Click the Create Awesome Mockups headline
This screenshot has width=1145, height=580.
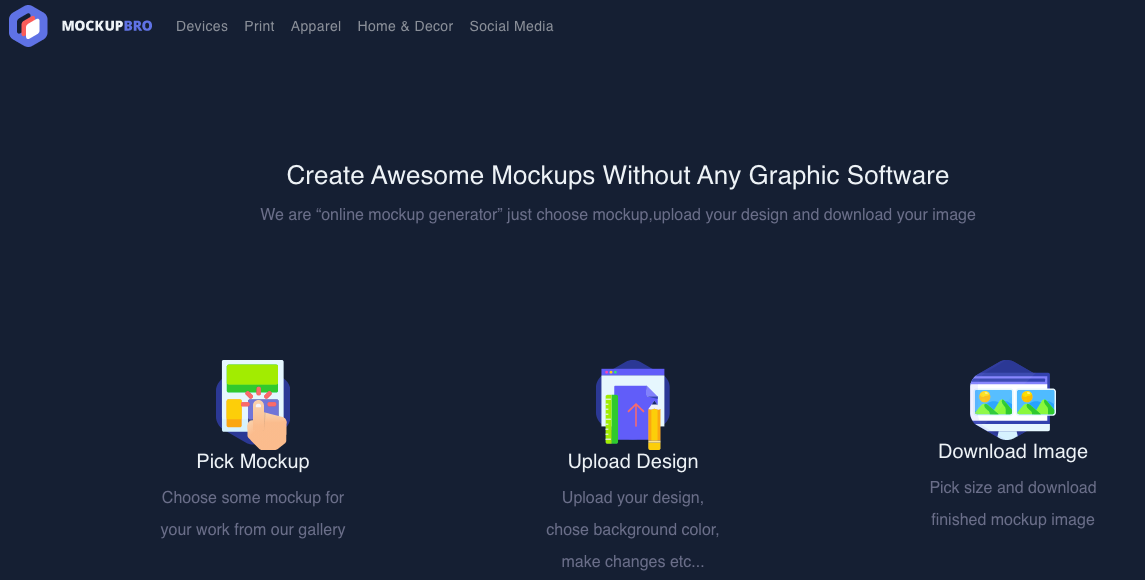618,175
